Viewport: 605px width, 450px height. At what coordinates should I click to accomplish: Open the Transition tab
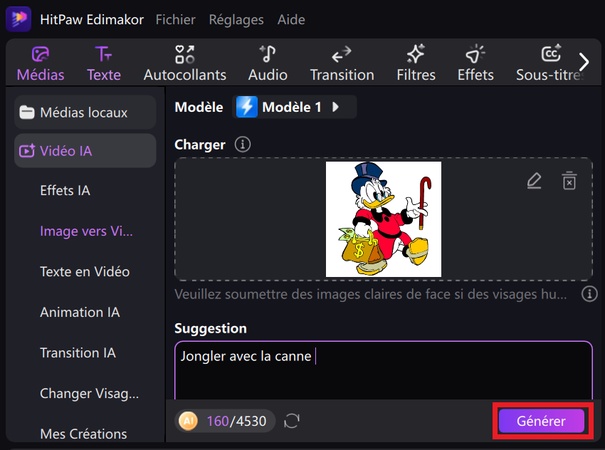(x=342, y=64)
